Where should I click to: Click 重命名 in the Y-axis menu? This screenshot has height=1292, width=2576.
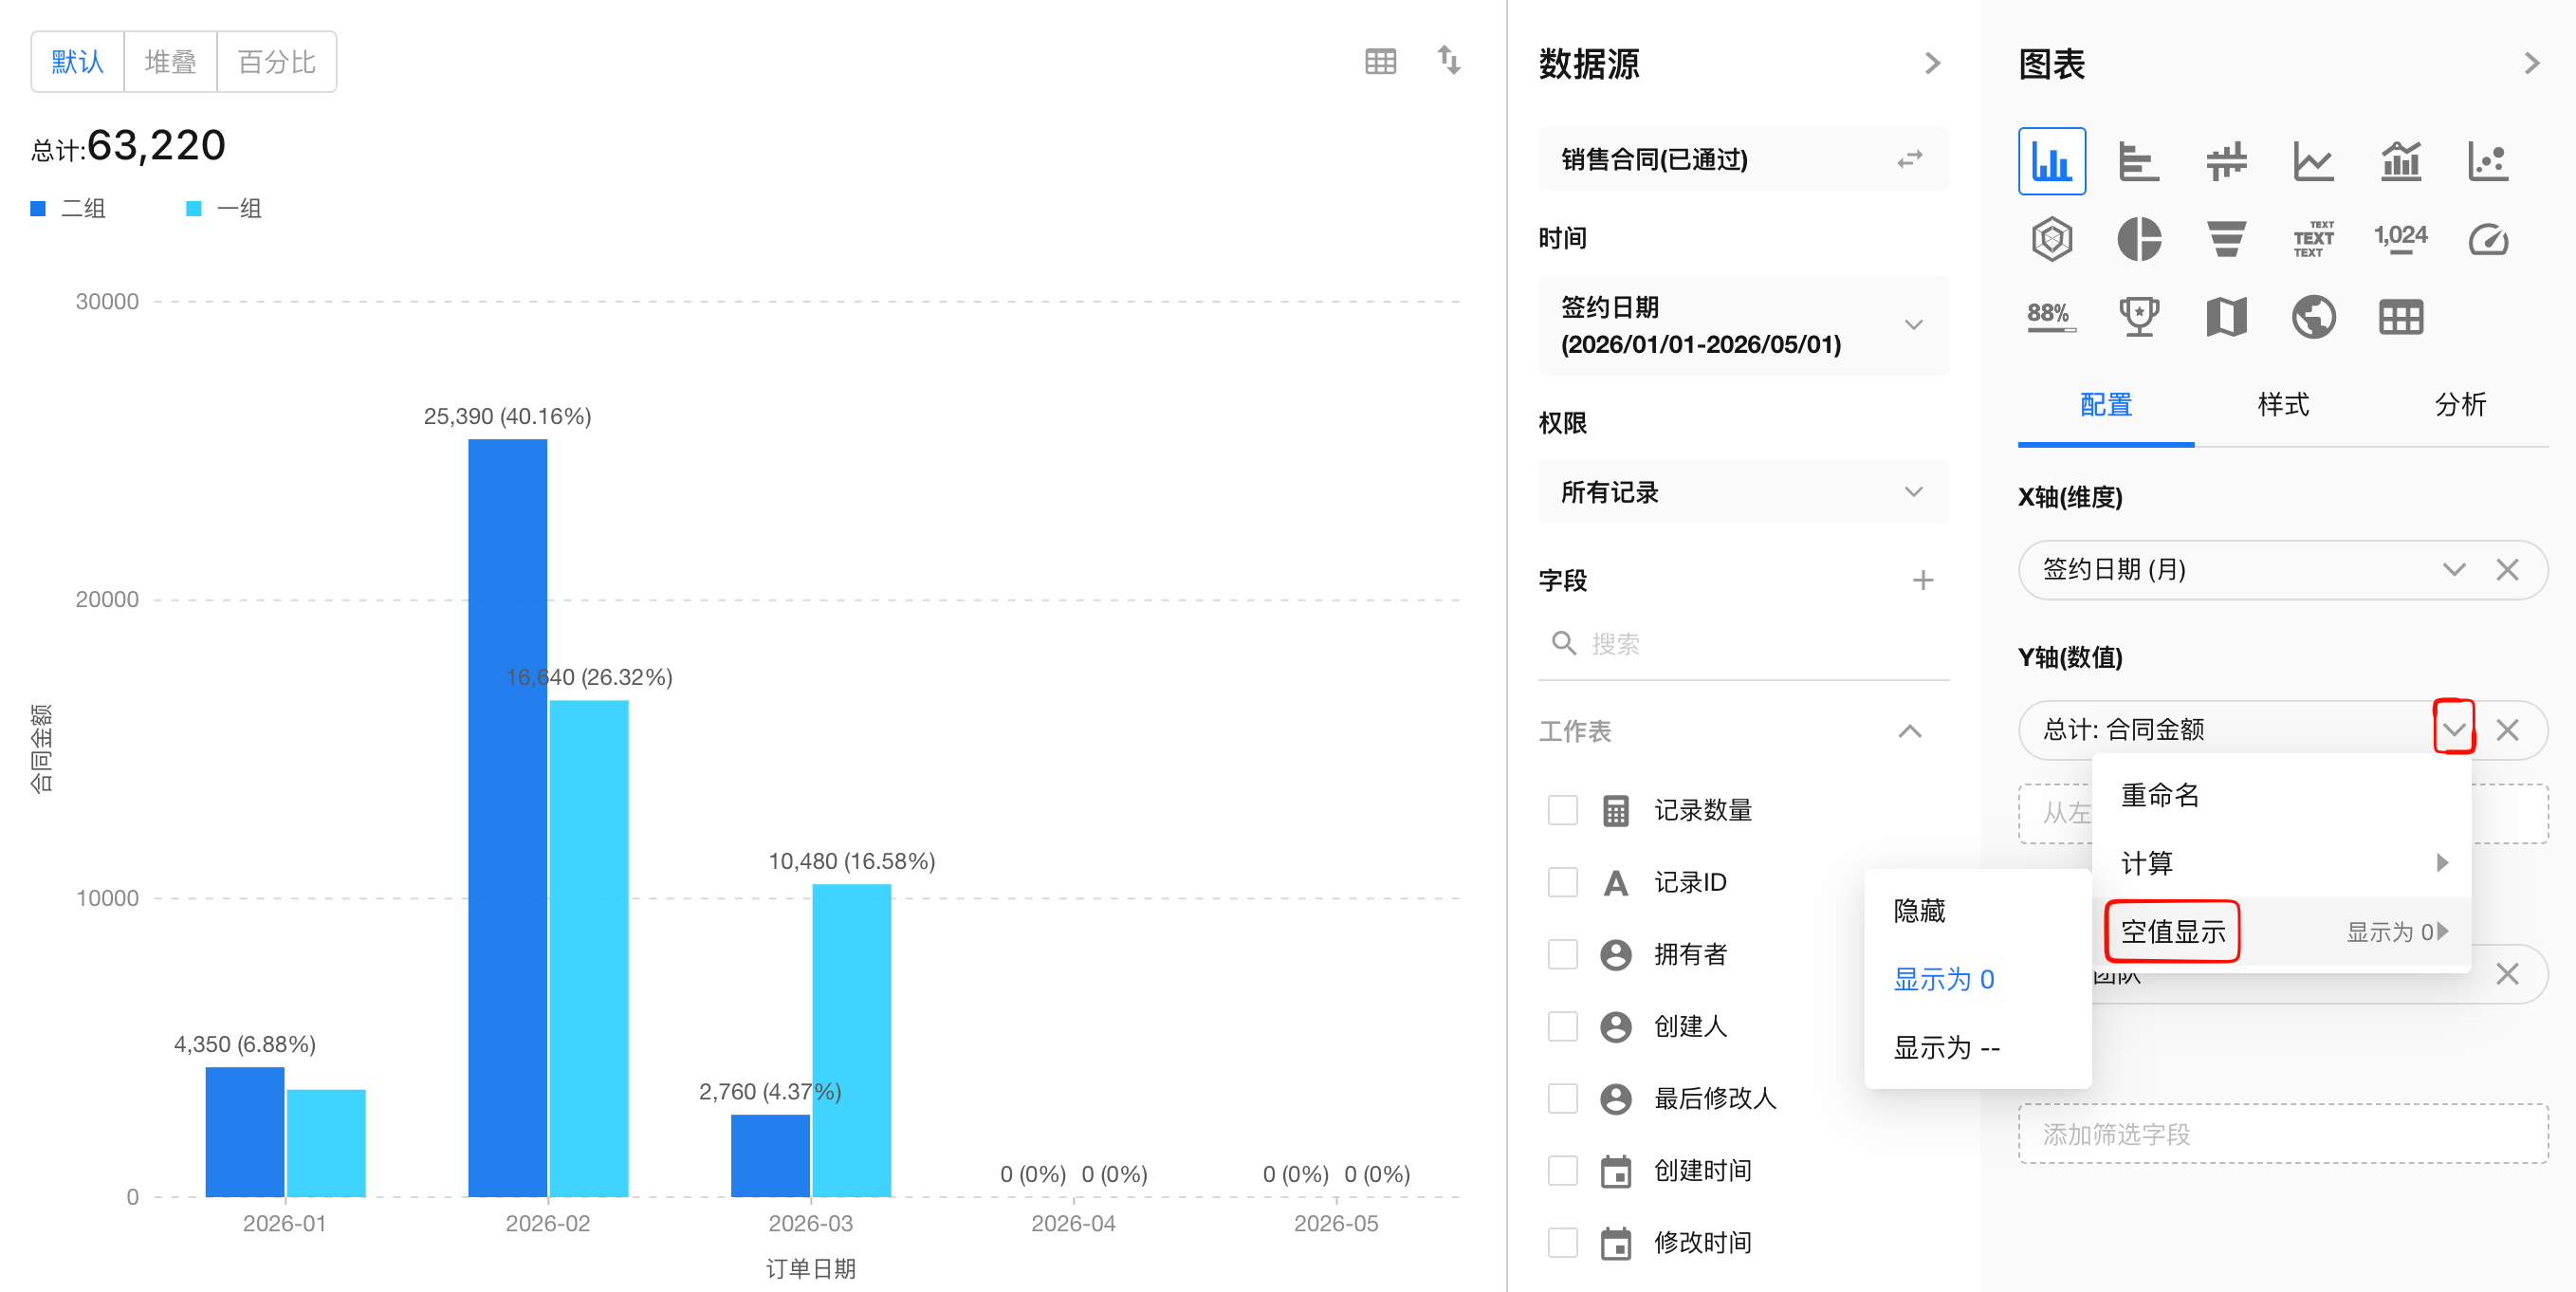[x=2160, y=795]
